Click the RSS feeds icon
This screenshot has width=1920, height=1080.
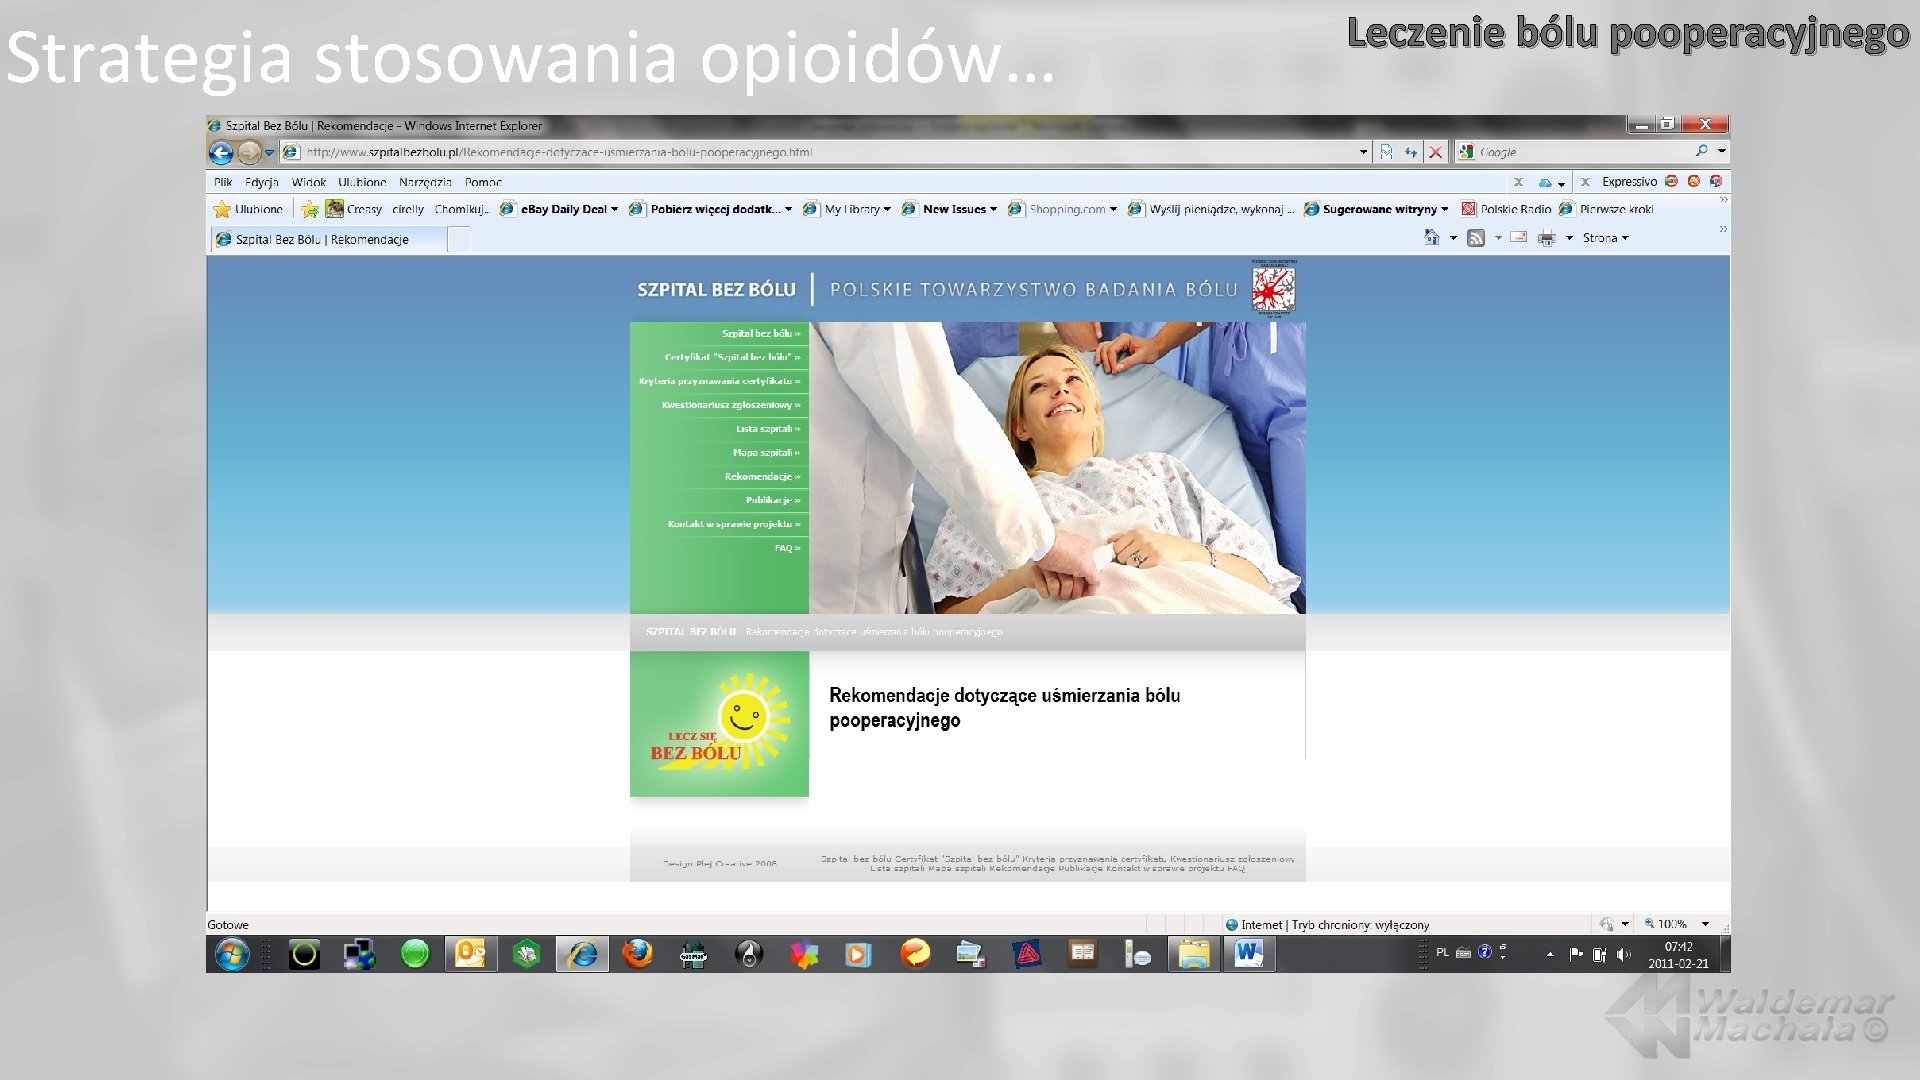pyautogui.click(x=1476, y=238)
